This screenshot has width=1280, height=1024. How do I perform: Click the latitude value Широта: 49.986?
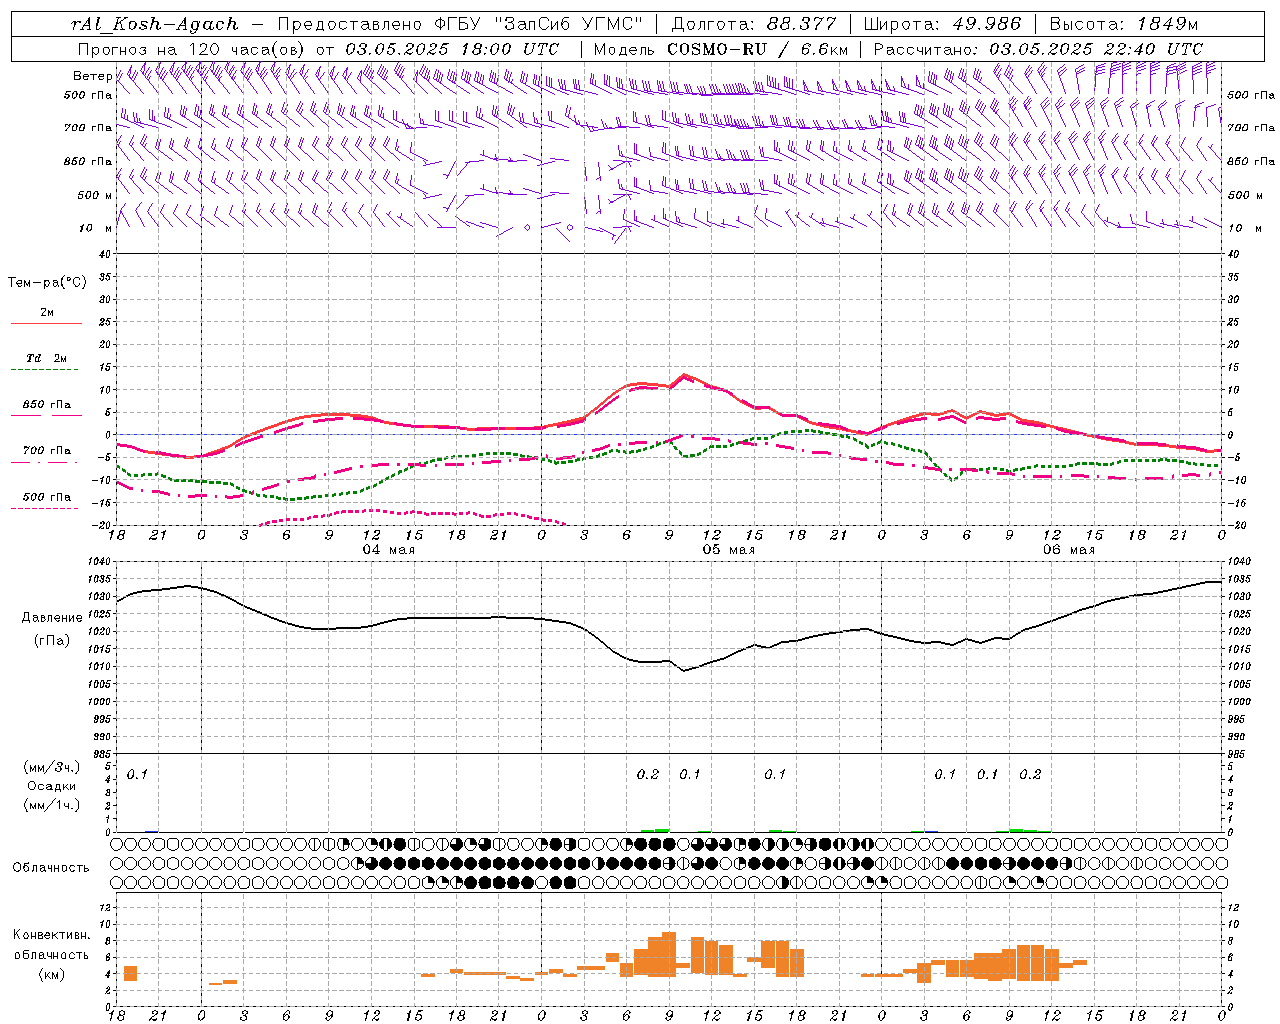(x=942, y=24)
